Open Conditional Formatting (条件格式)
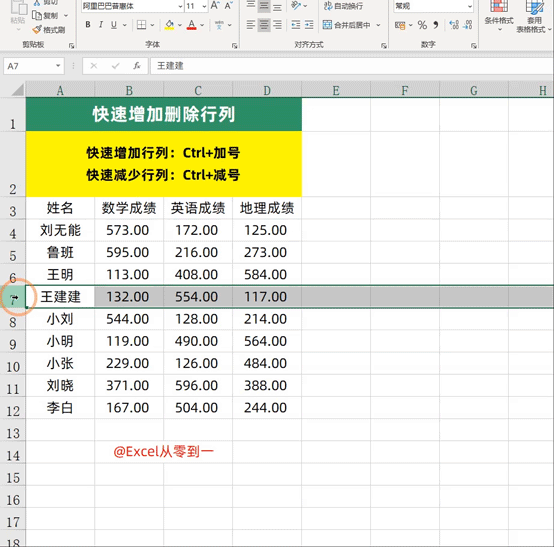 coord(499,16)
